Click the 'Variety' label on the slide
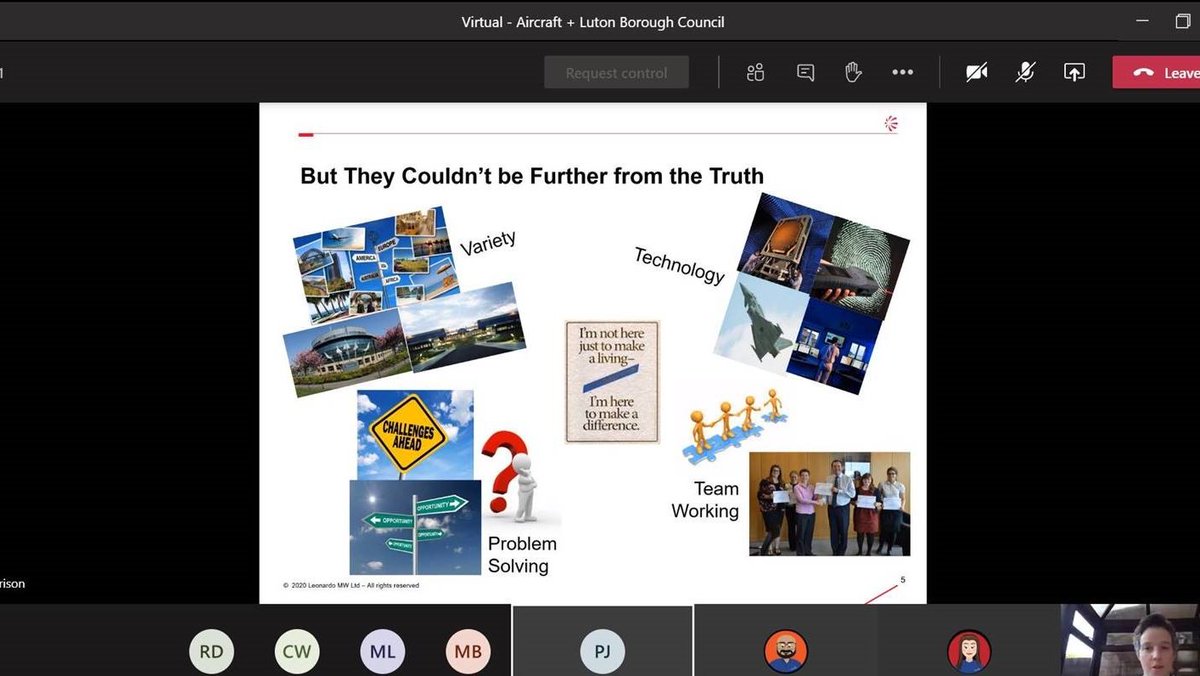1200x676 pixels. pos(488,243)
